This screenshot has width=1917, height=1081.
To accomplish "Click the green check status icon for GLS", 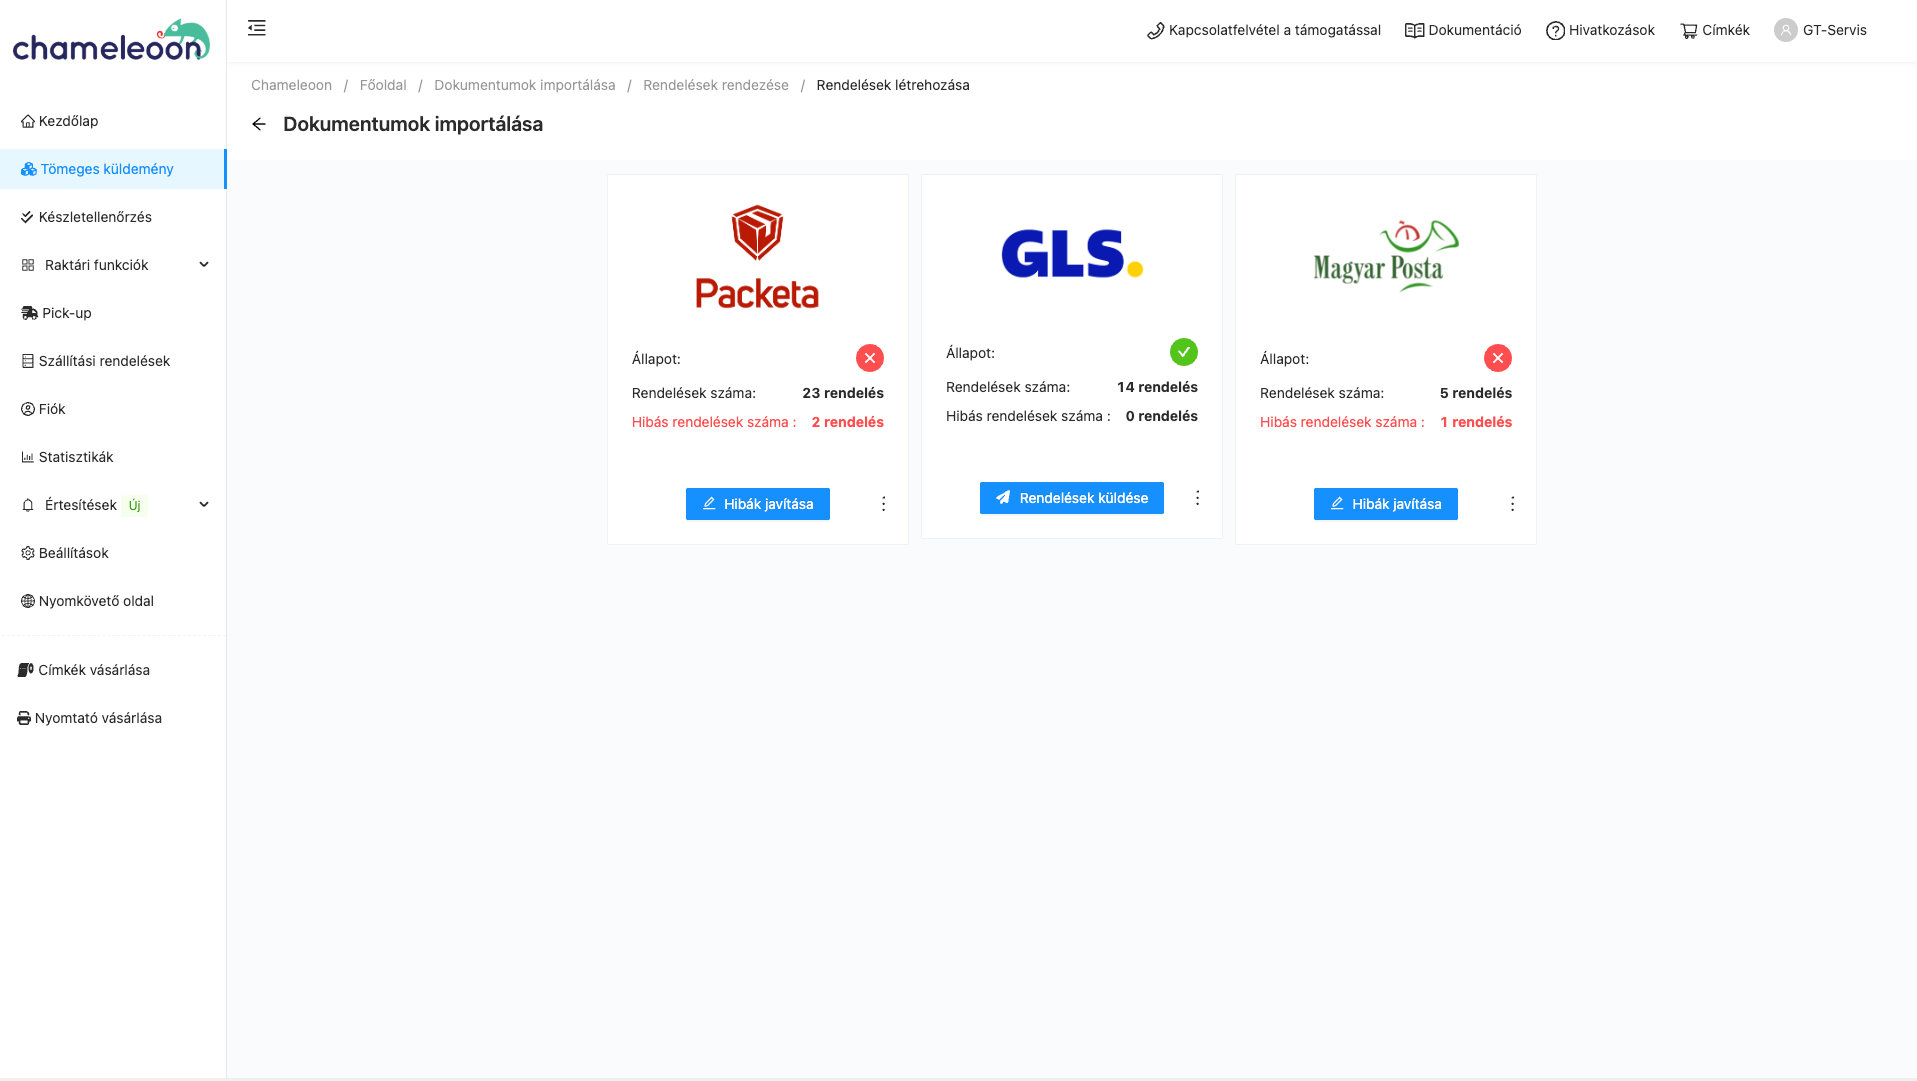I will coord(1184,352).
